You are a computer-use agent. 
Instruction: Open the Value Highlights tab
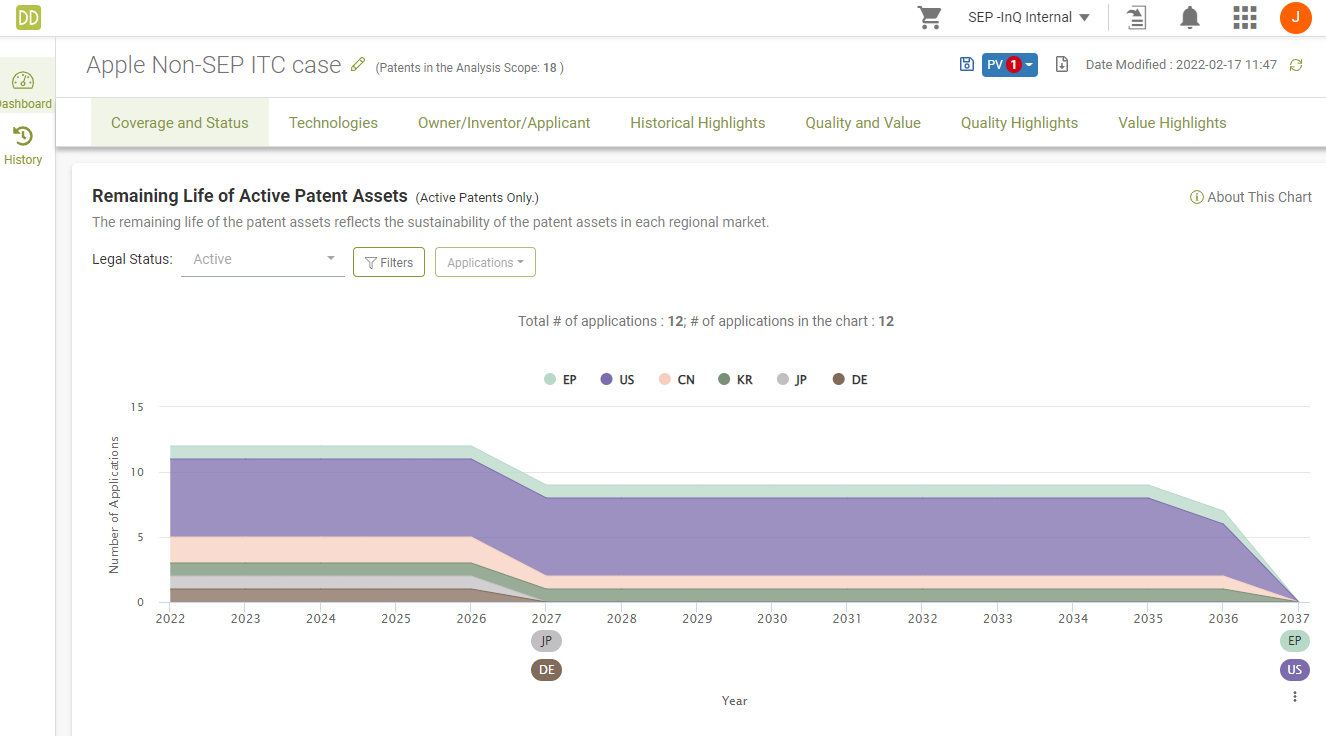point(1172,123)
